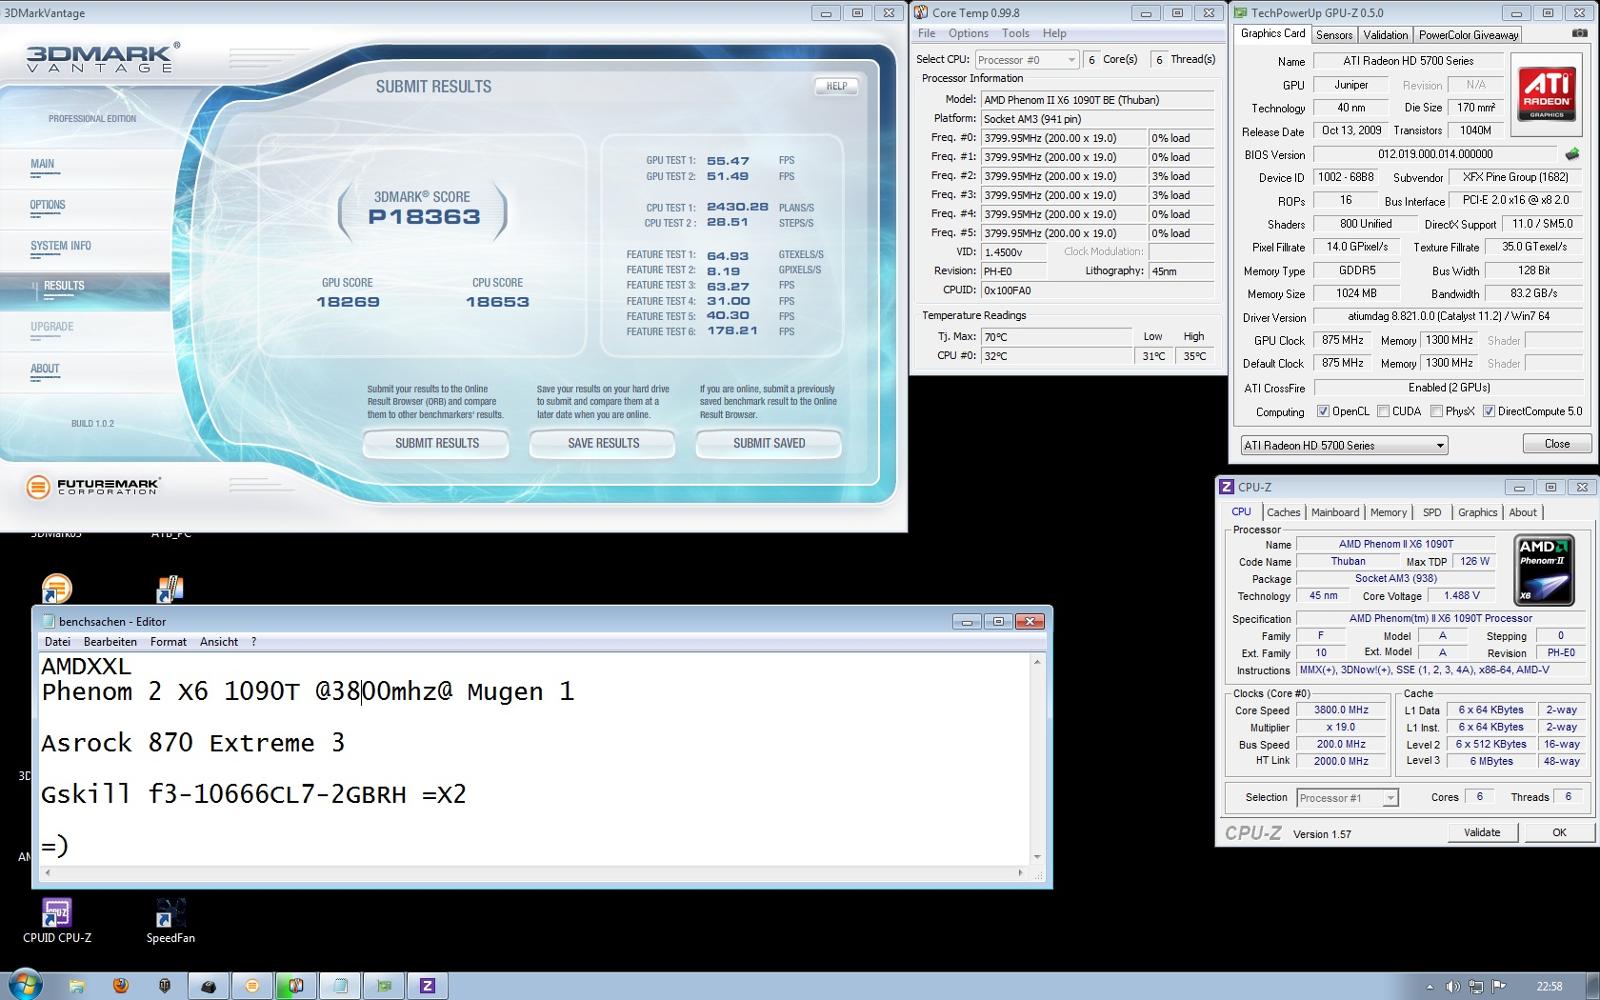Click the SUBMIT SAVED button
Image resolution: width=1600 pixels, height=1000 pixels.
(x=769, y=444)
